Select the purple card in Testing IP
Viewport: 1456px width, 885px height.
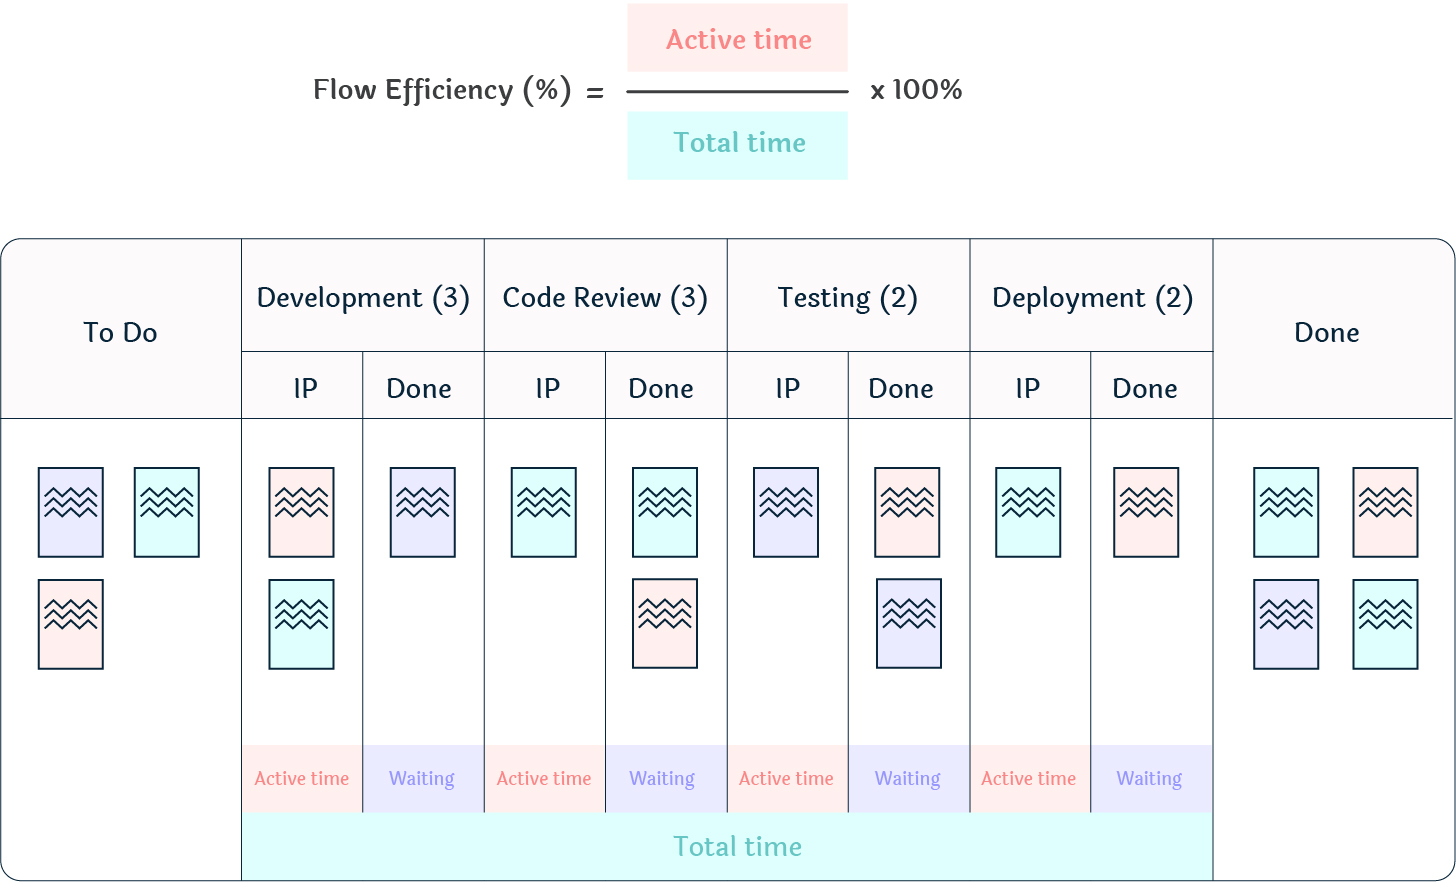(786, 512)
